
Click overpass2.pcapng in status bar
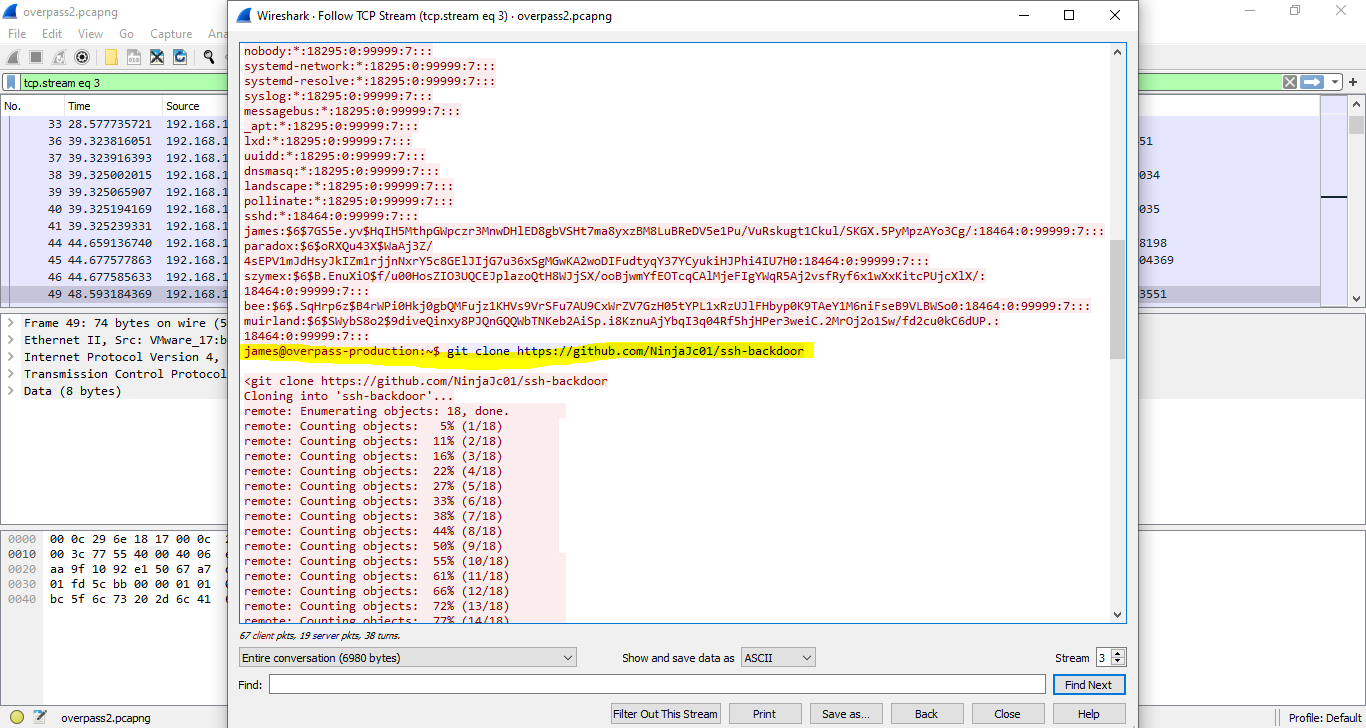(x=105, y=717)
